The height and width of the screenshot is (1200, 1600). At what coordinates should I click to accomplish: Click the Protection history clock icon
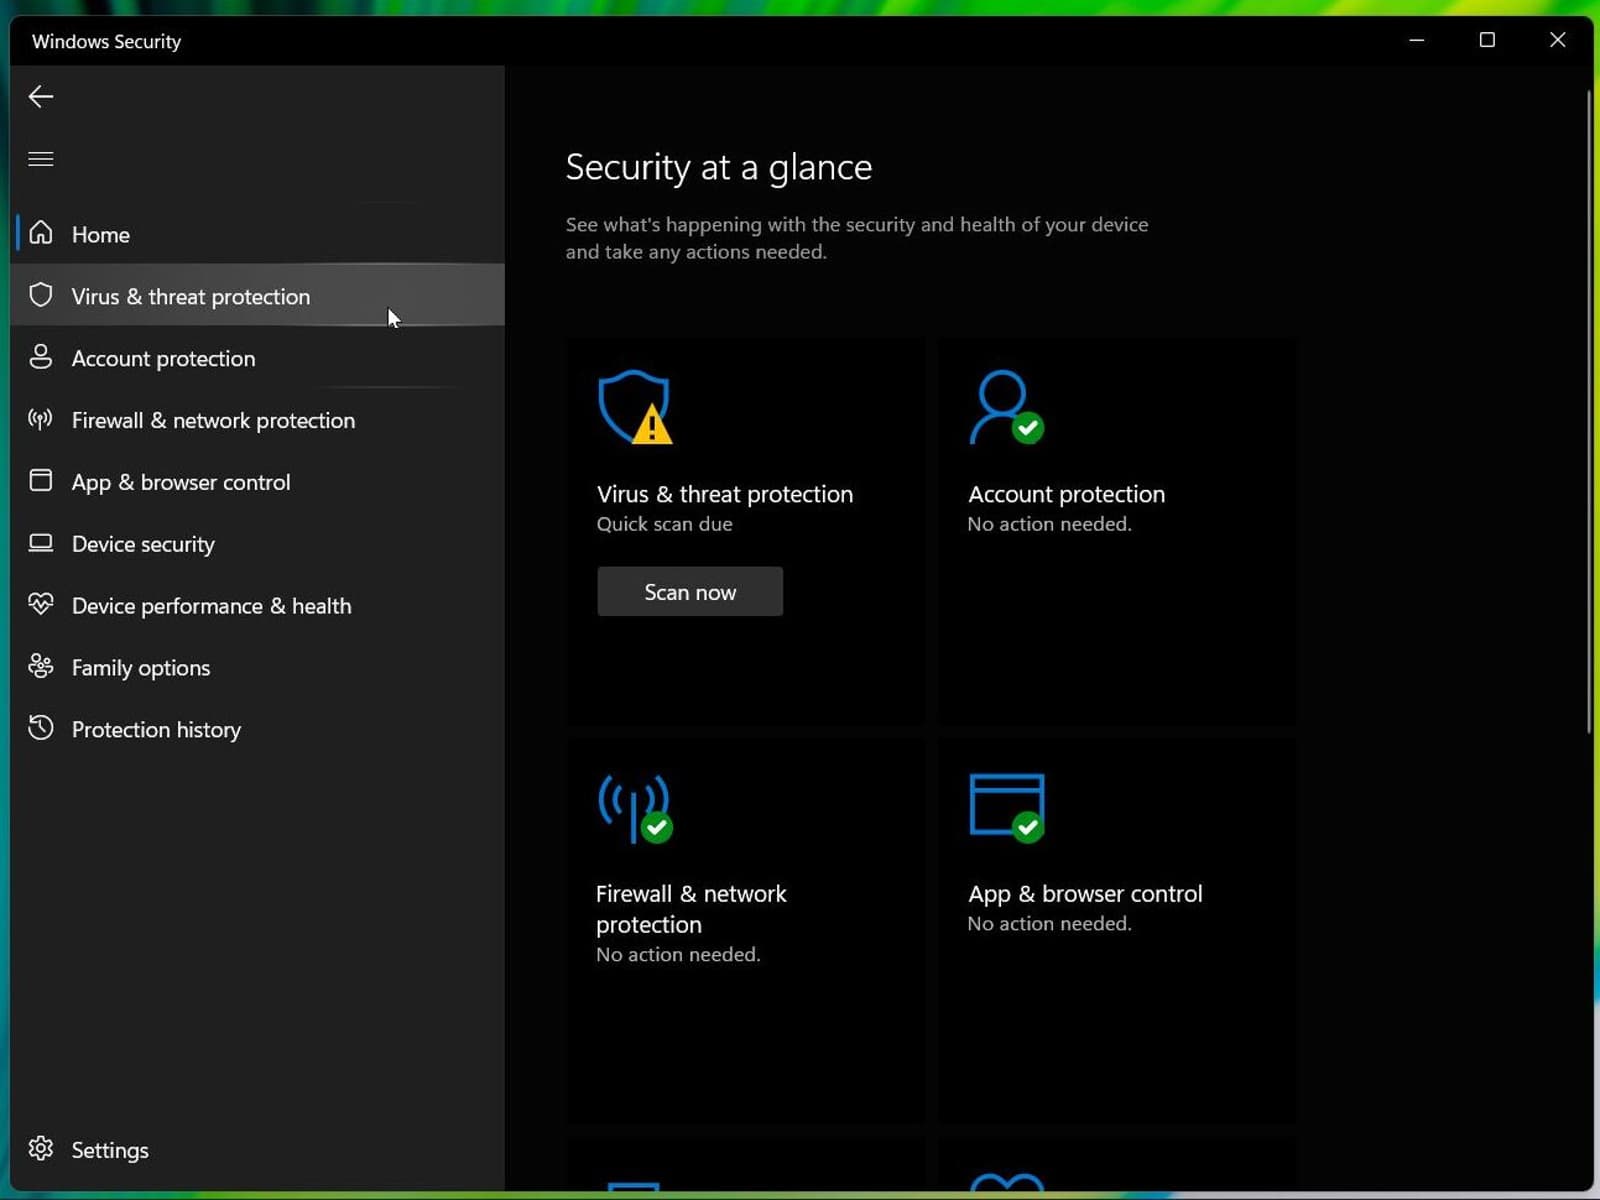41,728
